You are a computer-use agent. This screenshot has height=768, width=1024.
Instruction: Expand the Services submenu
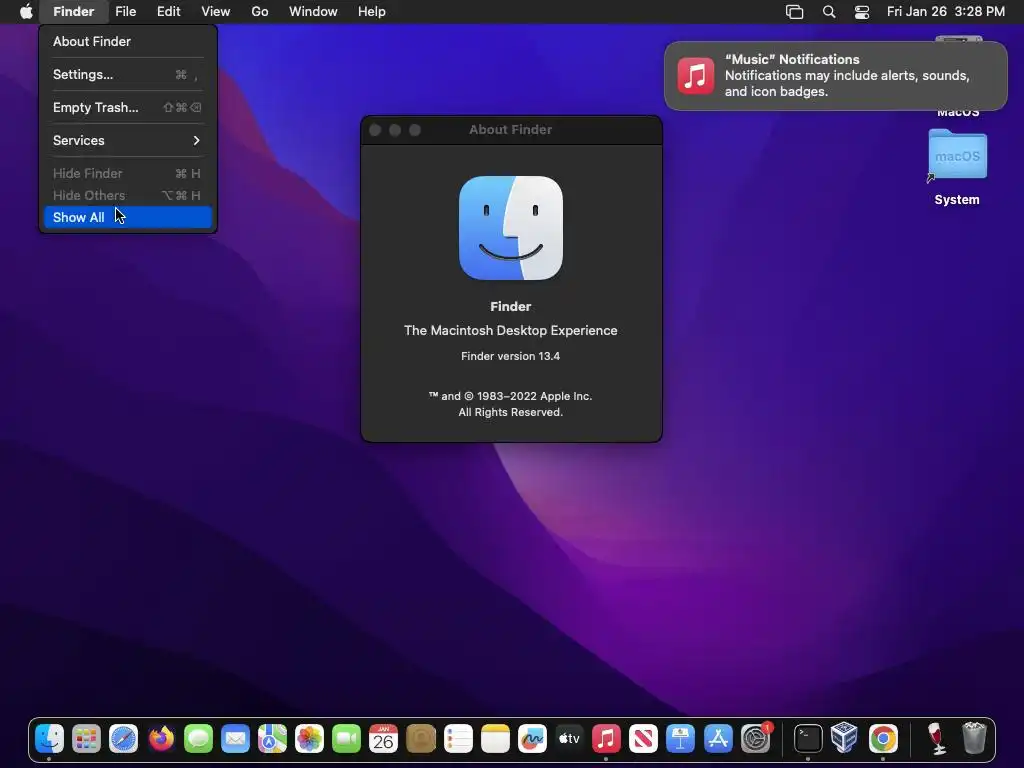tap(127, 140)
